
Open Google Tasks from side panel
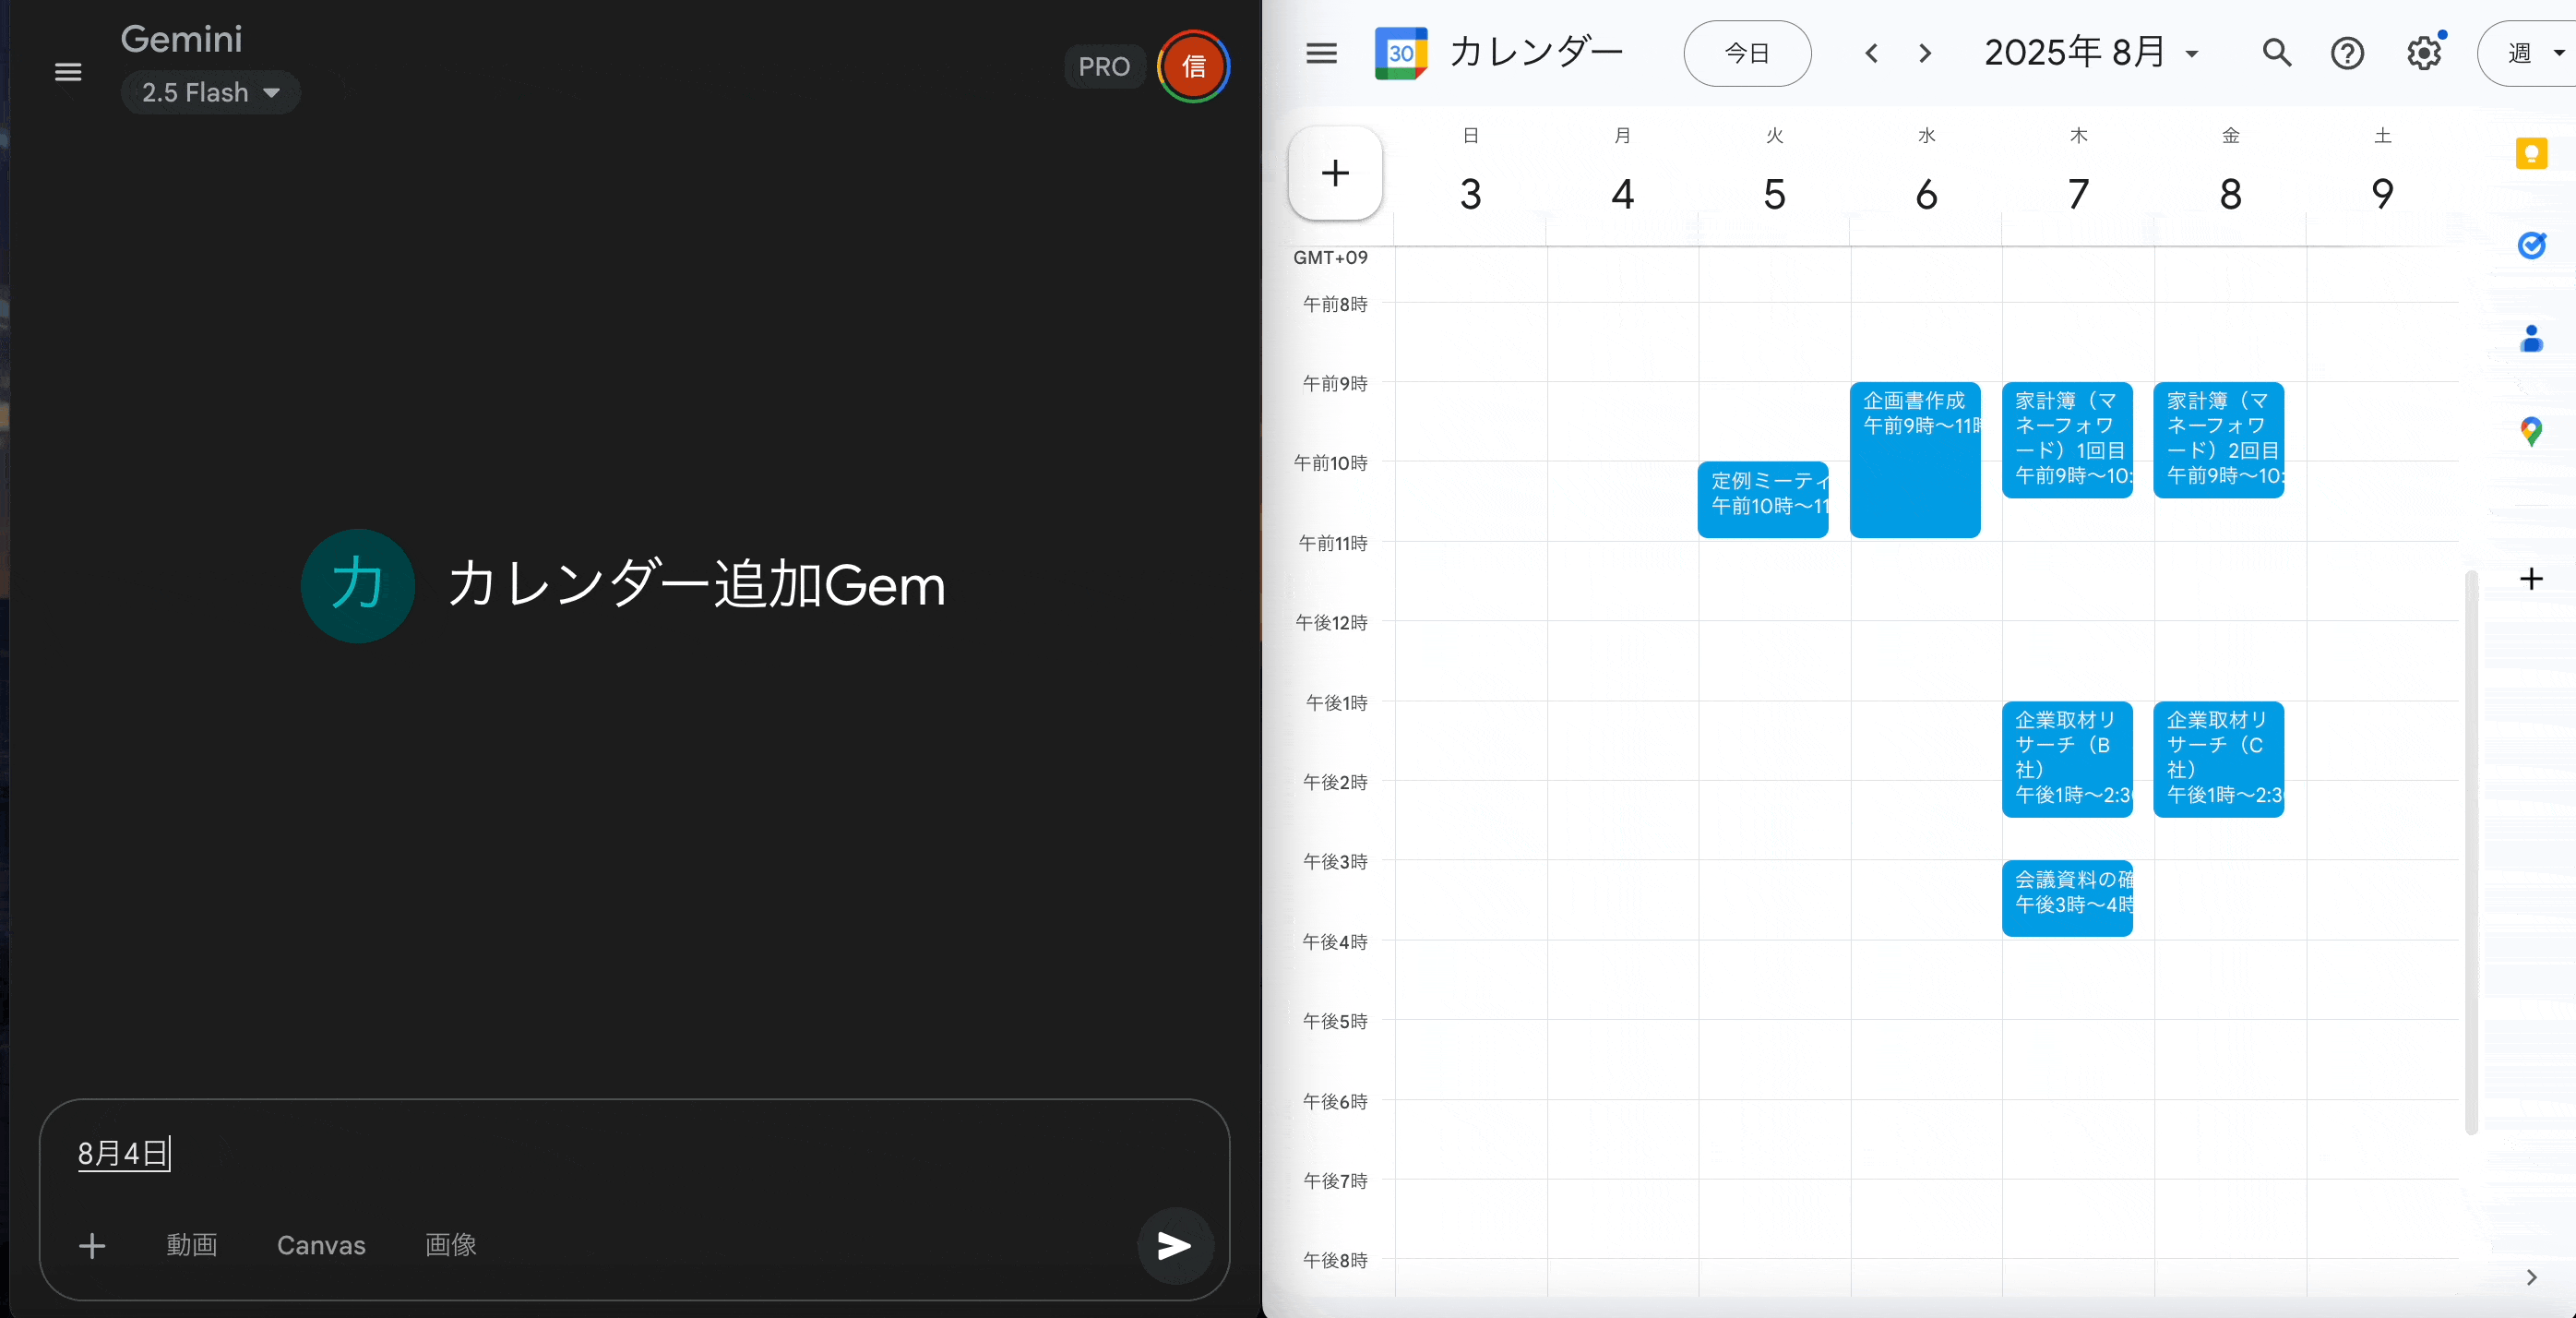coord(2531,245)
